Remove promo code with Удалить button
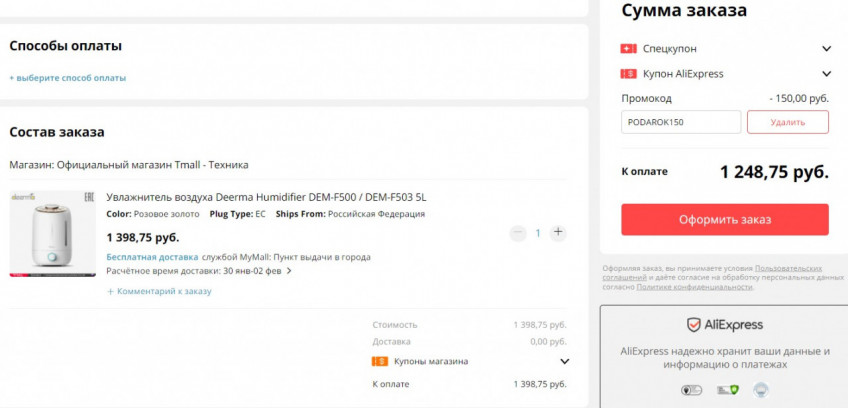 tap(787, 122)
